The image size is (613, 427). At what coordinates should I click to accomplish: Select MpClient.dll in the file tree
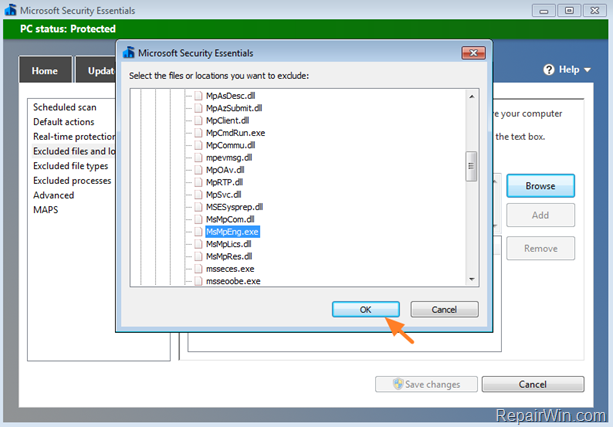point(227,120)
